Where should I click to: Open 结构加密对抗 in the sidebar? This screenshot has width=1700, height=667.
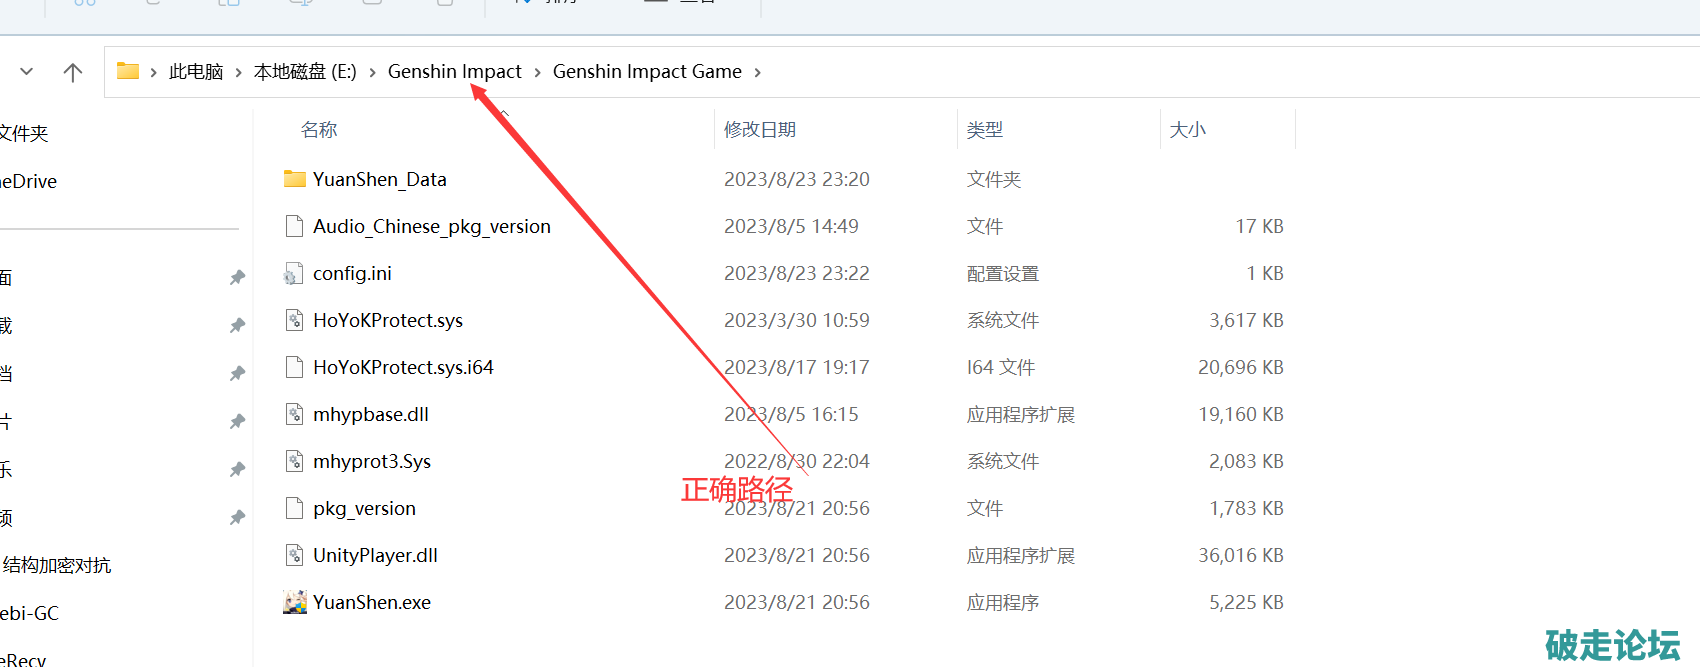coord(57,565)
